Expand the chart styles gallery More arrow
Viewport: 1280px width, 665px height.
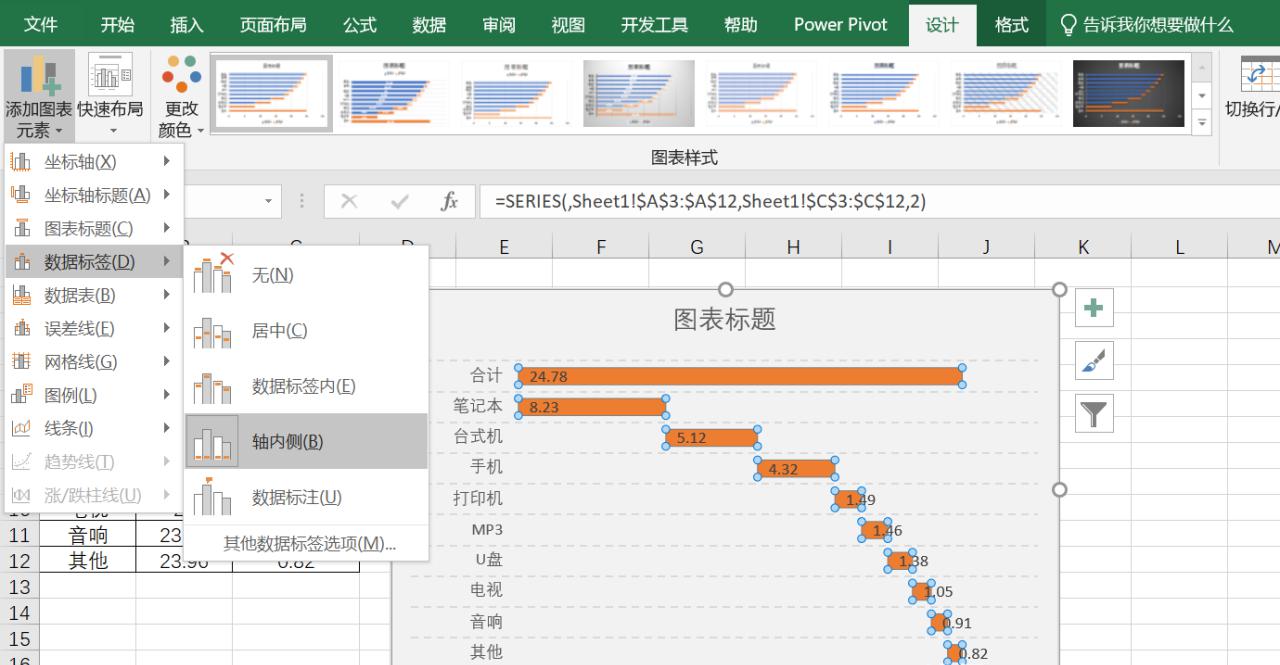(x=1202, y=120)
